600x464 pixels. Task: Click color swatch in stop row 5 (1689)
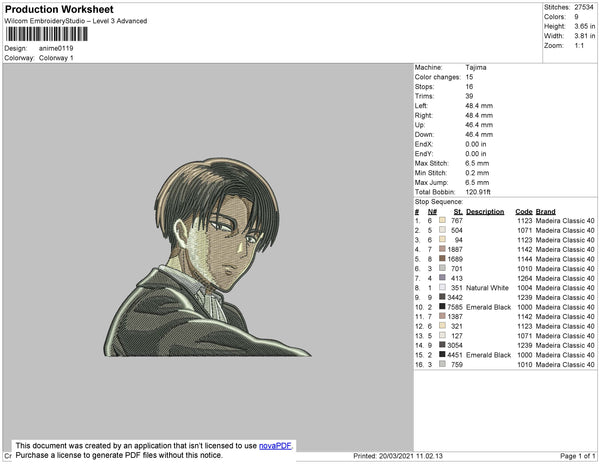pyautogui.click(x=442, y=259)
